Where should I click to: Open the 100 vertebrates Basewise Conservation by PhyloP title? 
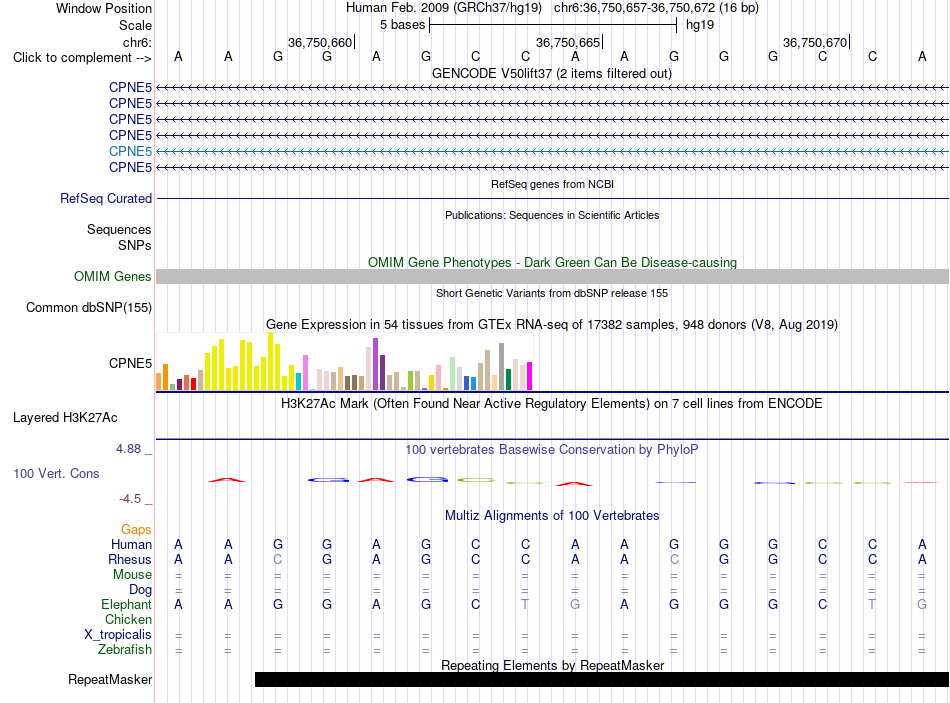pos(552,450)
